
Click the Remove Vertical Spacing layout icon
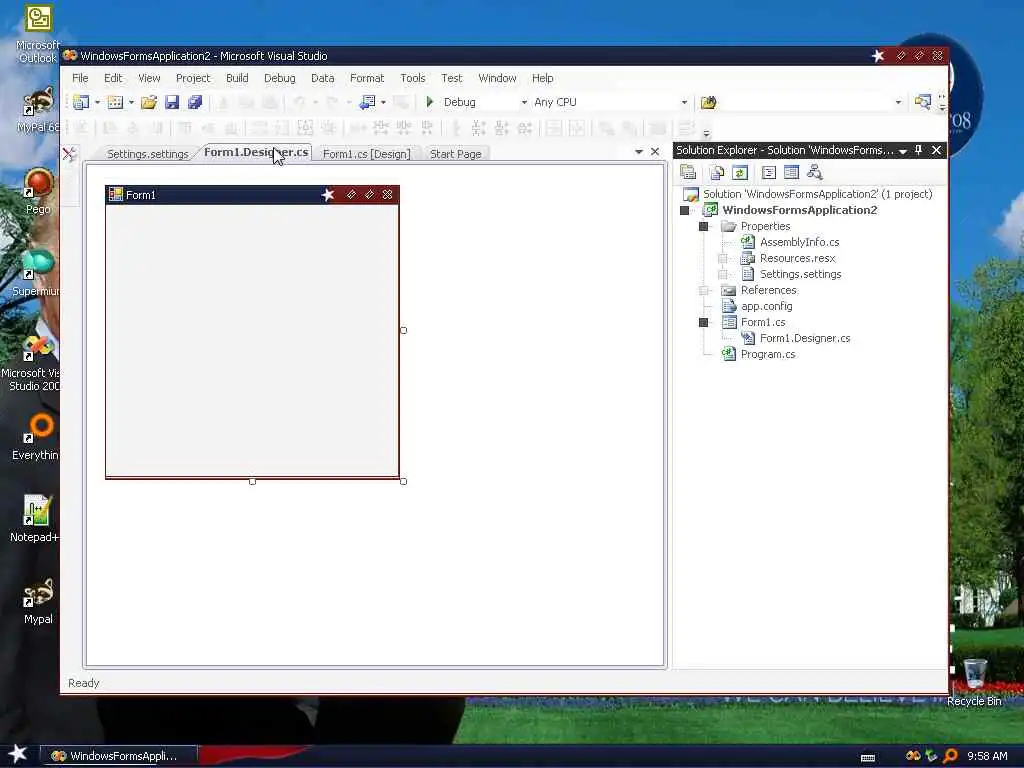(524, 128)
